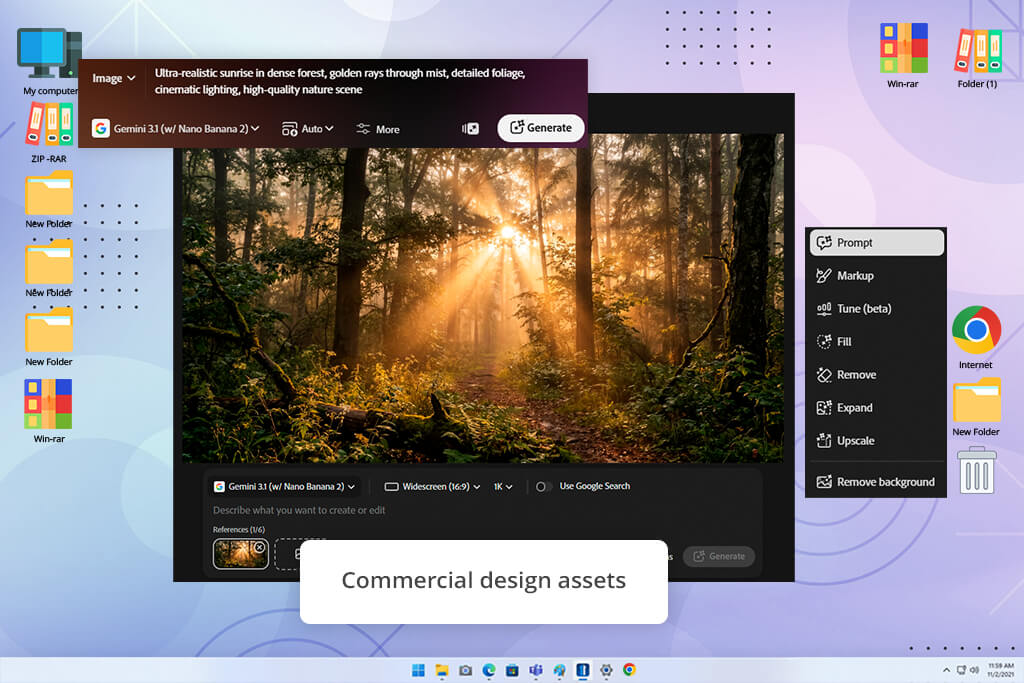
Task: Click the More settings button
Action: (x=378, y=129)
